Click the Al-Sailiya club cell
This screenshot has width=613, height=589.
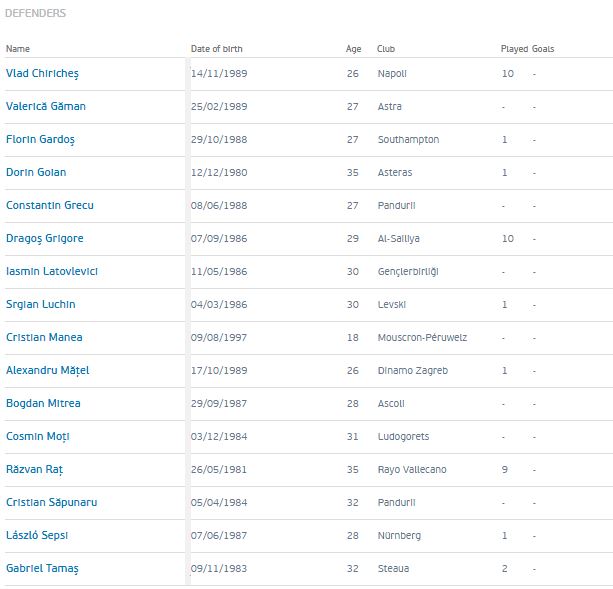pos(398,238)
